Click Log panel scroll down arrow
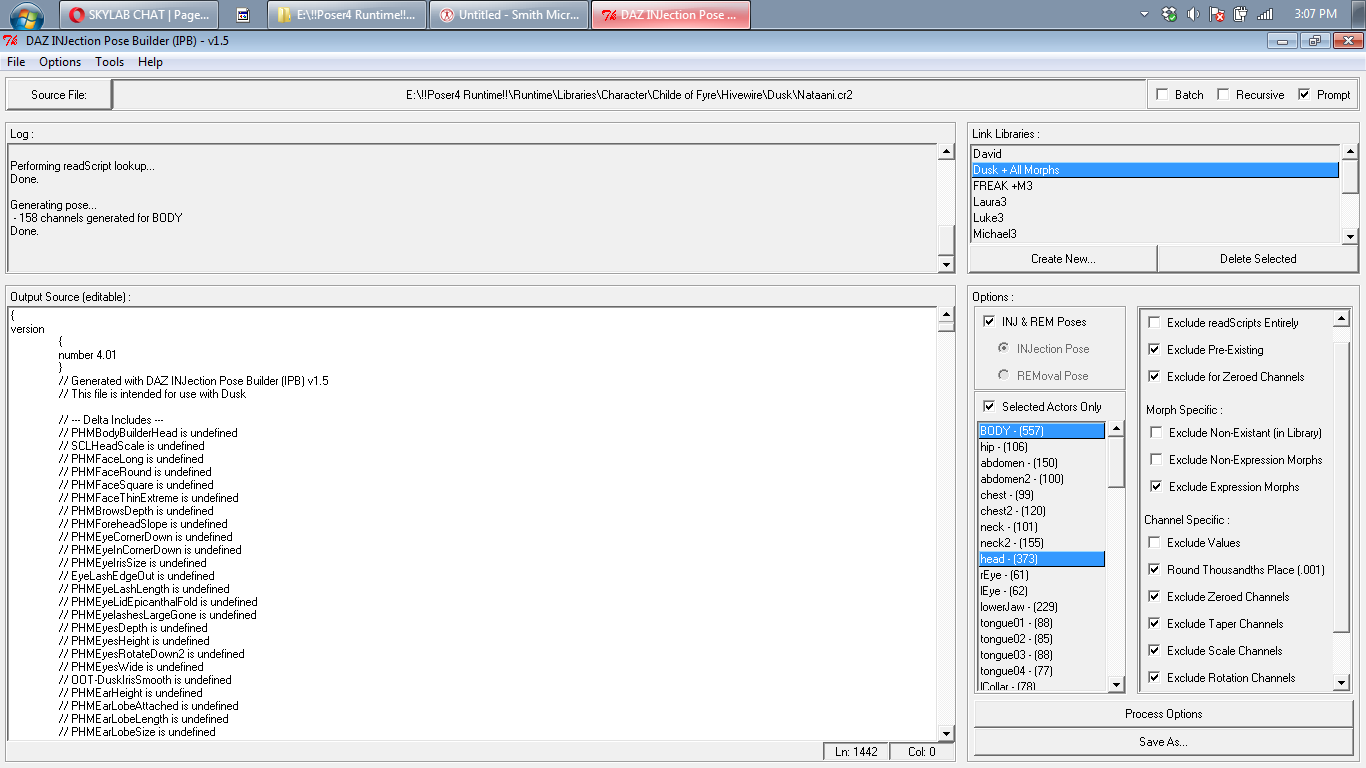1366x768 pixels. coord(946,264)
